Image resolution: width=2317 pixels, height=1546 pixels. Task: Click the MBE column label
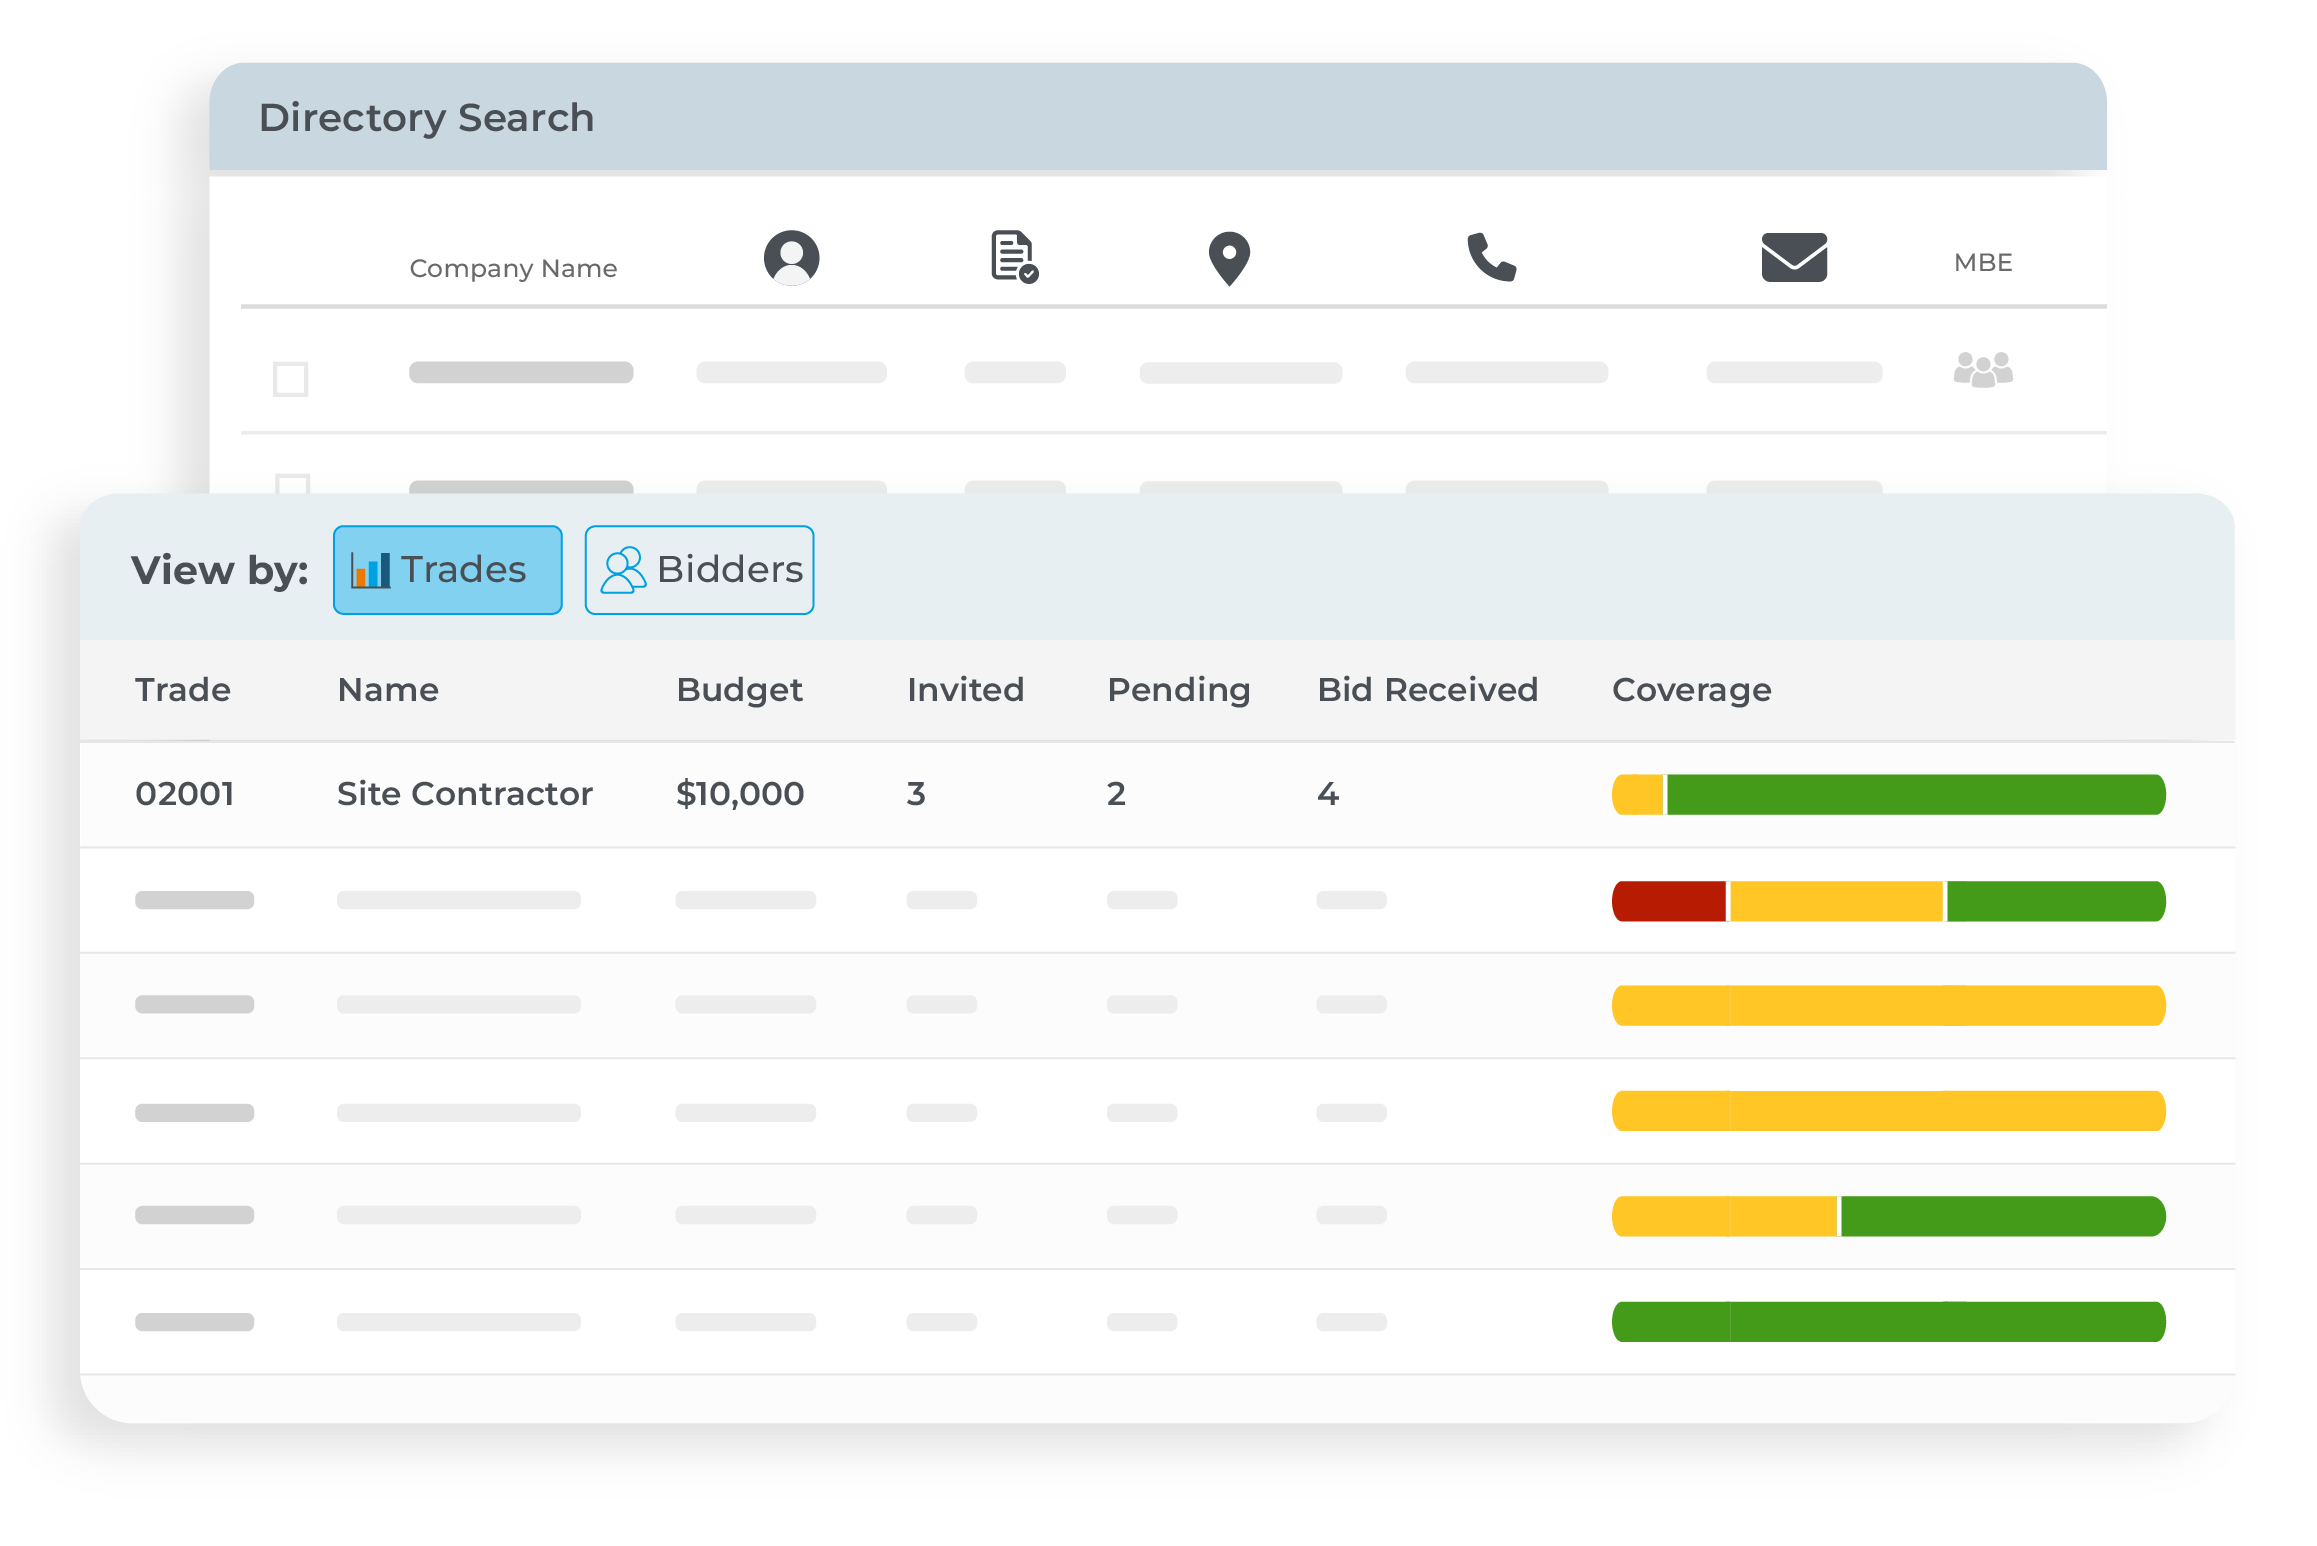(x=1983, y=262)
